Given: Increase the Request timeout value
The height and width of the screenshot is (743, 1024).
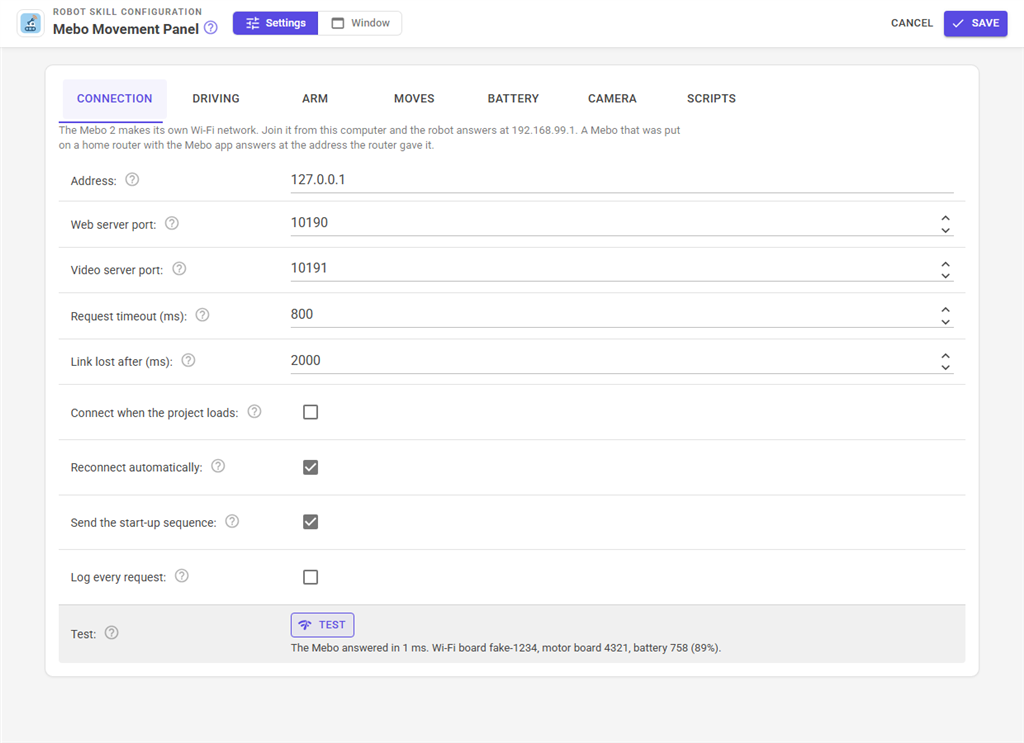Looking at the screenshot, I should [x=945, y=309].
